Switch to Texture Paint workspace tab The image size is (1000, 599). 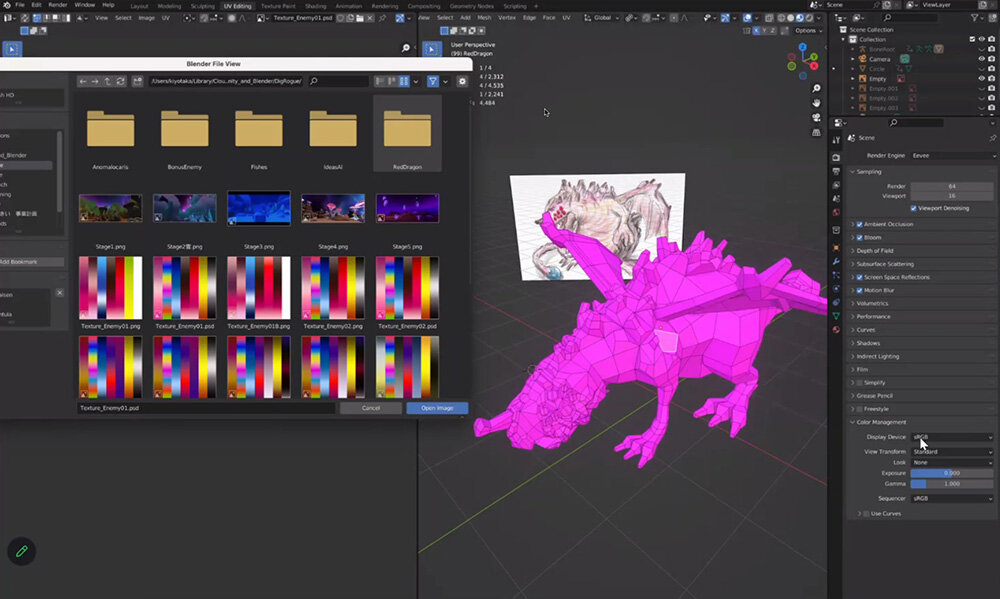click(x=278, y=5)
